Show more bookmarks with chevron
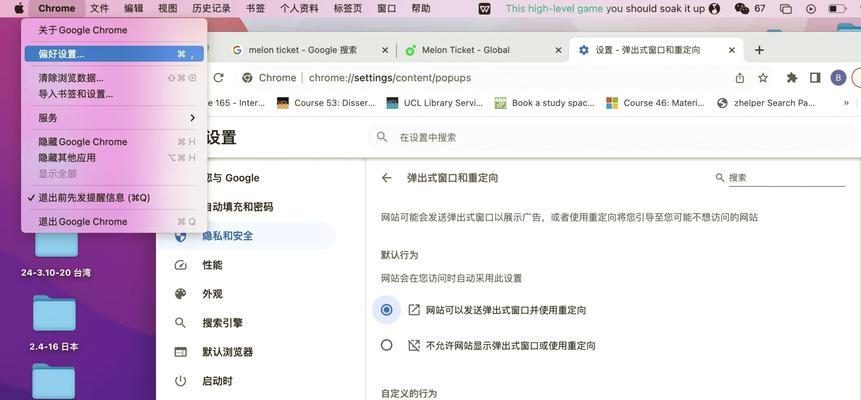Screen dimensions: 861x400 (x=846, y=103)
